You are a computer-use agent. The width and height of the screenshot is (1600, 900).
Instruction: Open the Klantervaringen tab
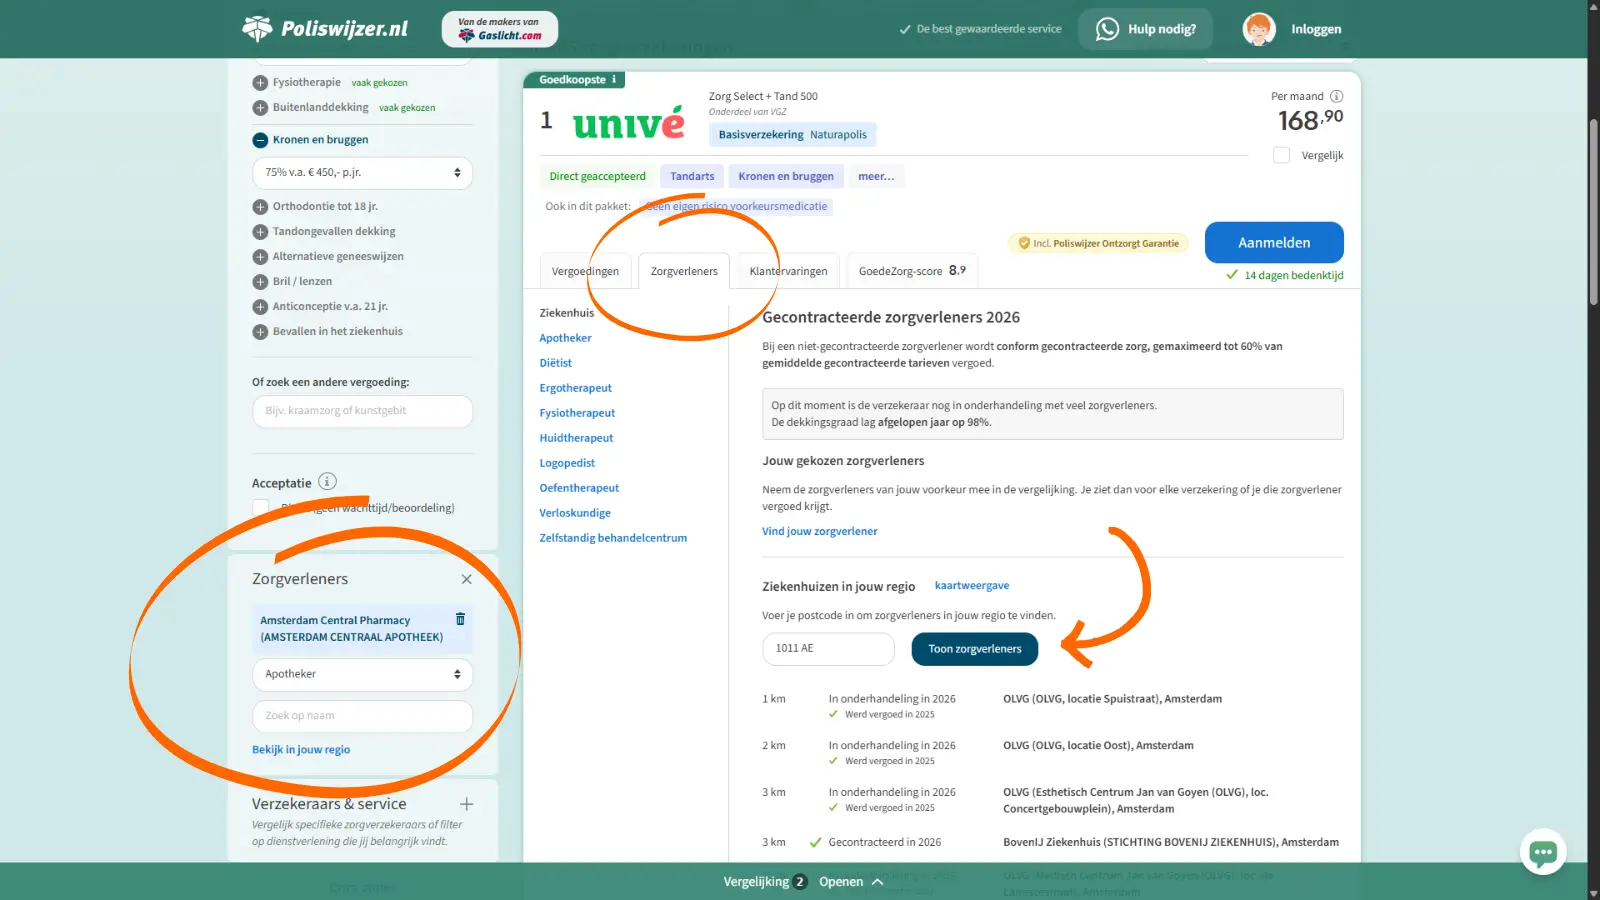(788, 271)
